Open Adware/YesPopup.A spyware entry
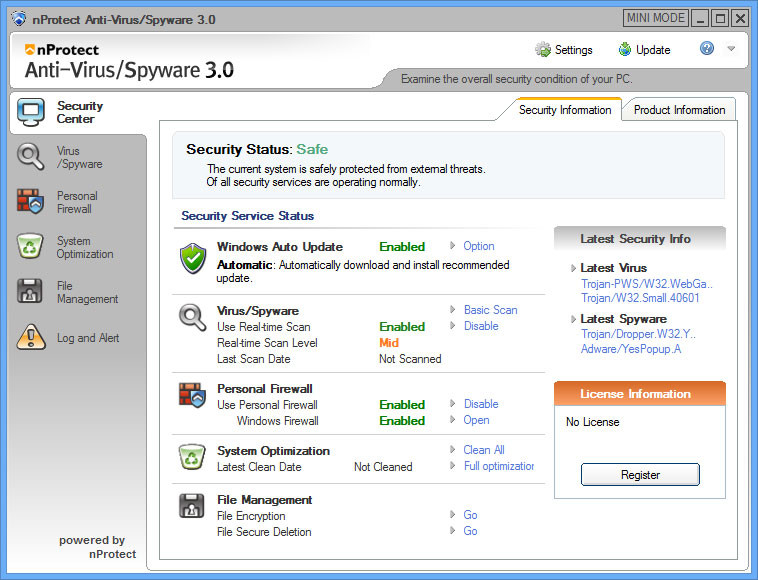The image size is (758, 580). click(631, 348)
